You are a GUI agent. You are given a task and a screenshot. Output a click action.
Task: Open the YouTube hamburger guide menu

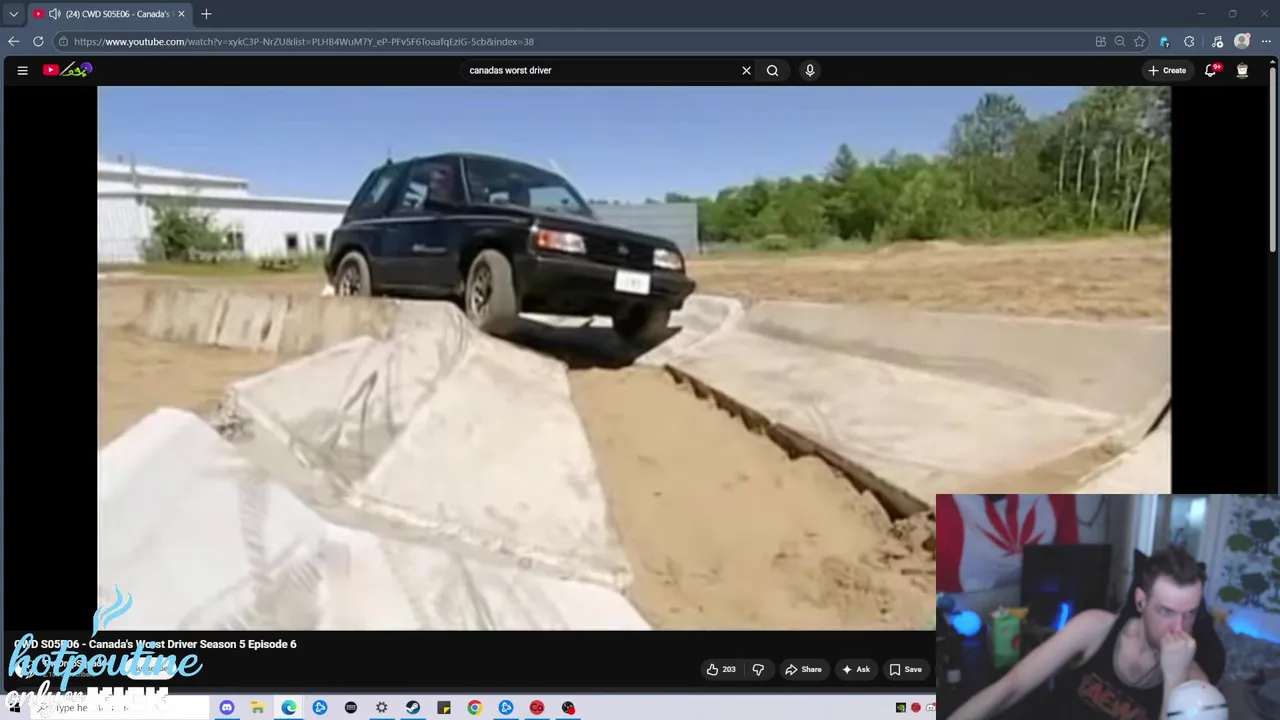(x=22, y=70)
